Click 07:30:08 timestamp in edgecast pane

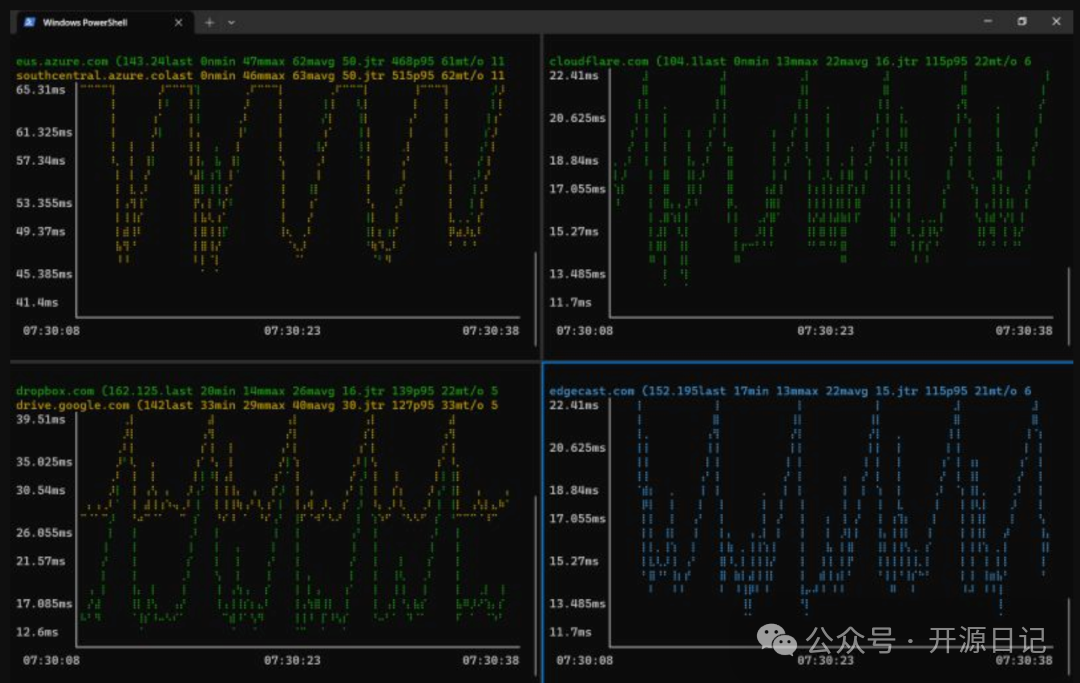(x=584, y=660)
